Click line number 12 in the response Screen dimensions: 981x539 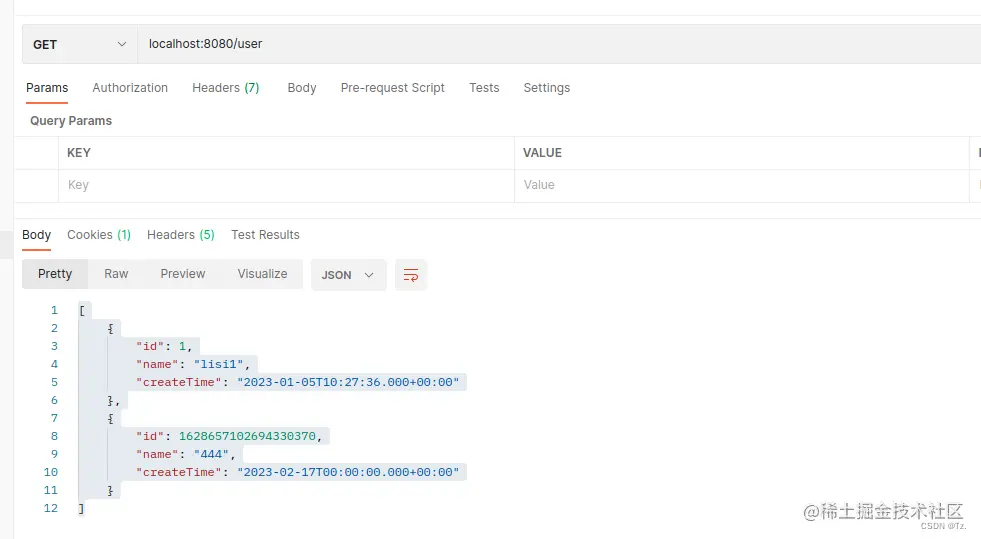point(51,508)
